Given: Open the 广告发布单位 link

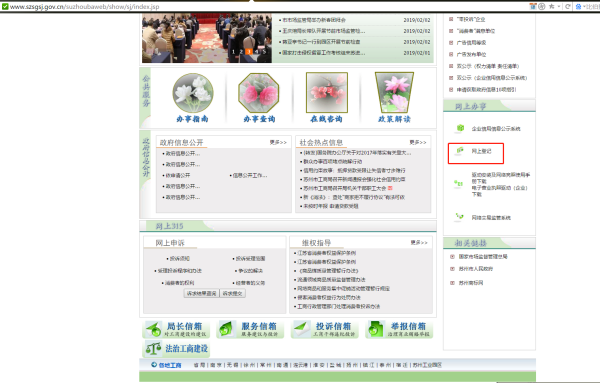Looking at the screenshot, I should [x=471, y=54].
